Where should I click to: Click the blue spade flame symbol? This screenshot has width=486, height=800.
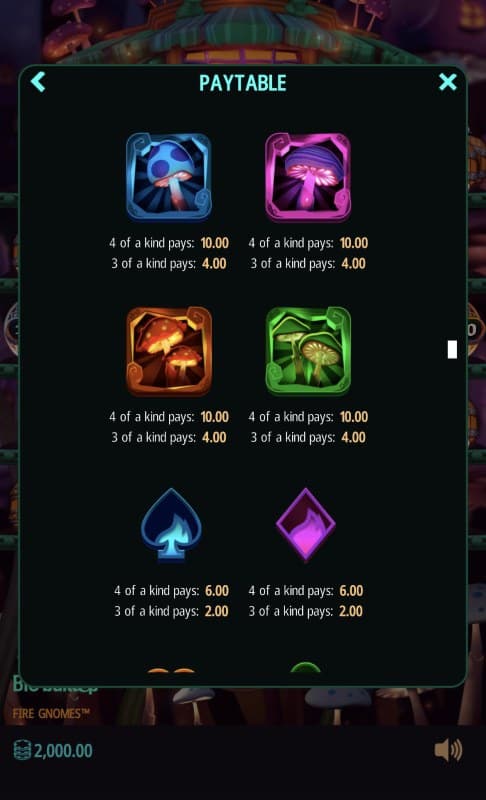click(x=171, y=525)
